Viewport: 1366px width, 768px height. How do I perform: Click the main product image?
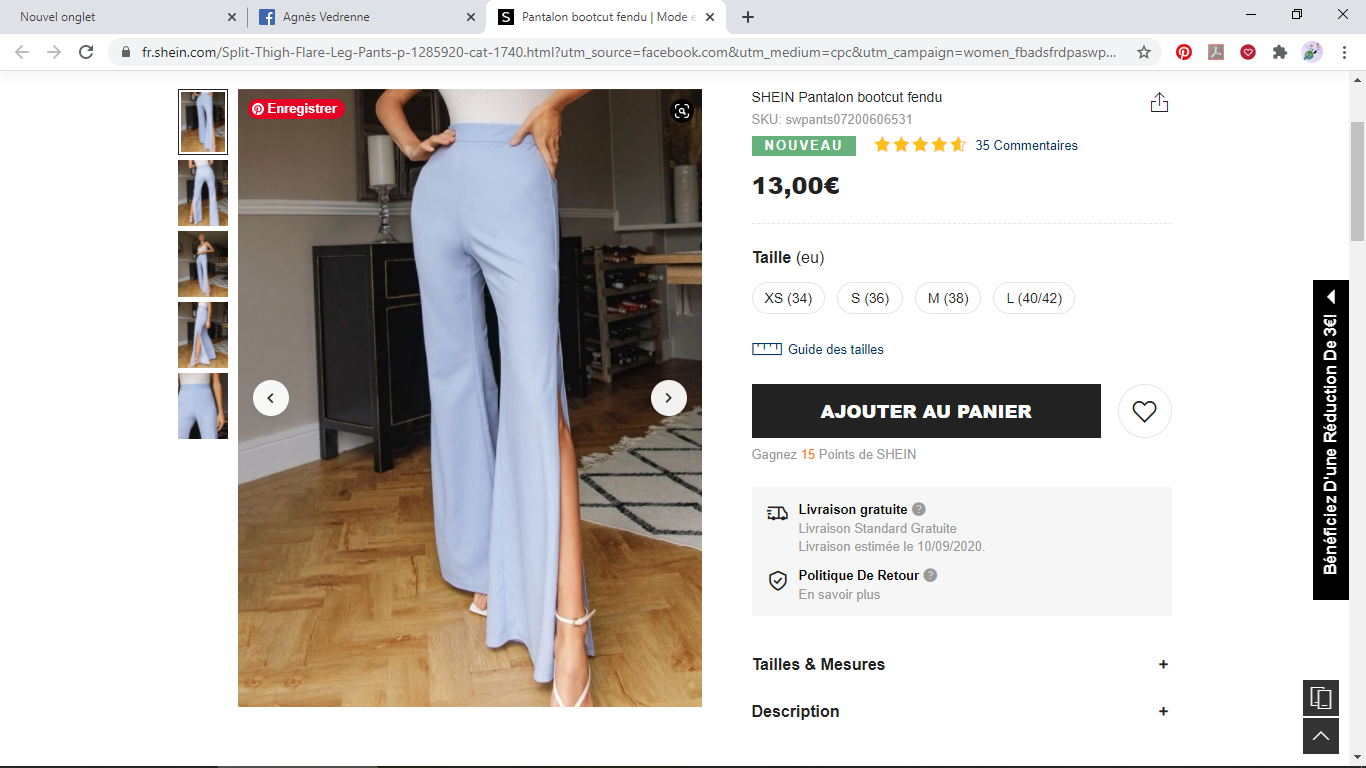470,398
